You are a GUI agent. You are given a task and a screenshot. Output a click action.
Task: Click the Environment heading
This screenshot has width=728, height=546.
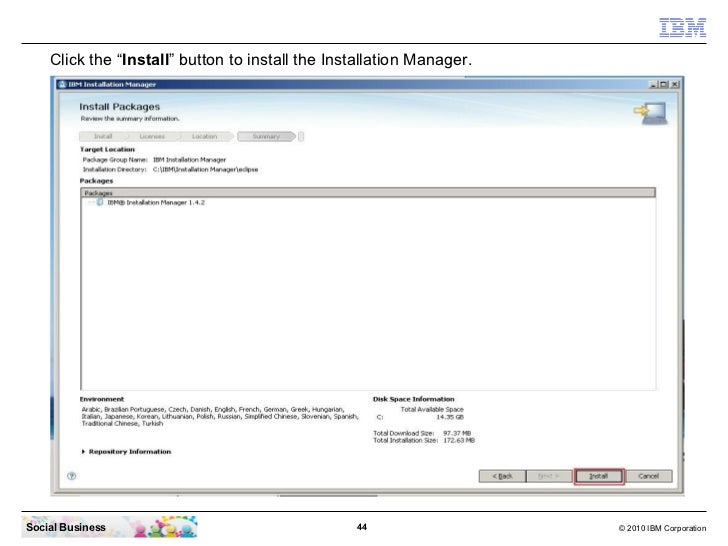(102, 399)
